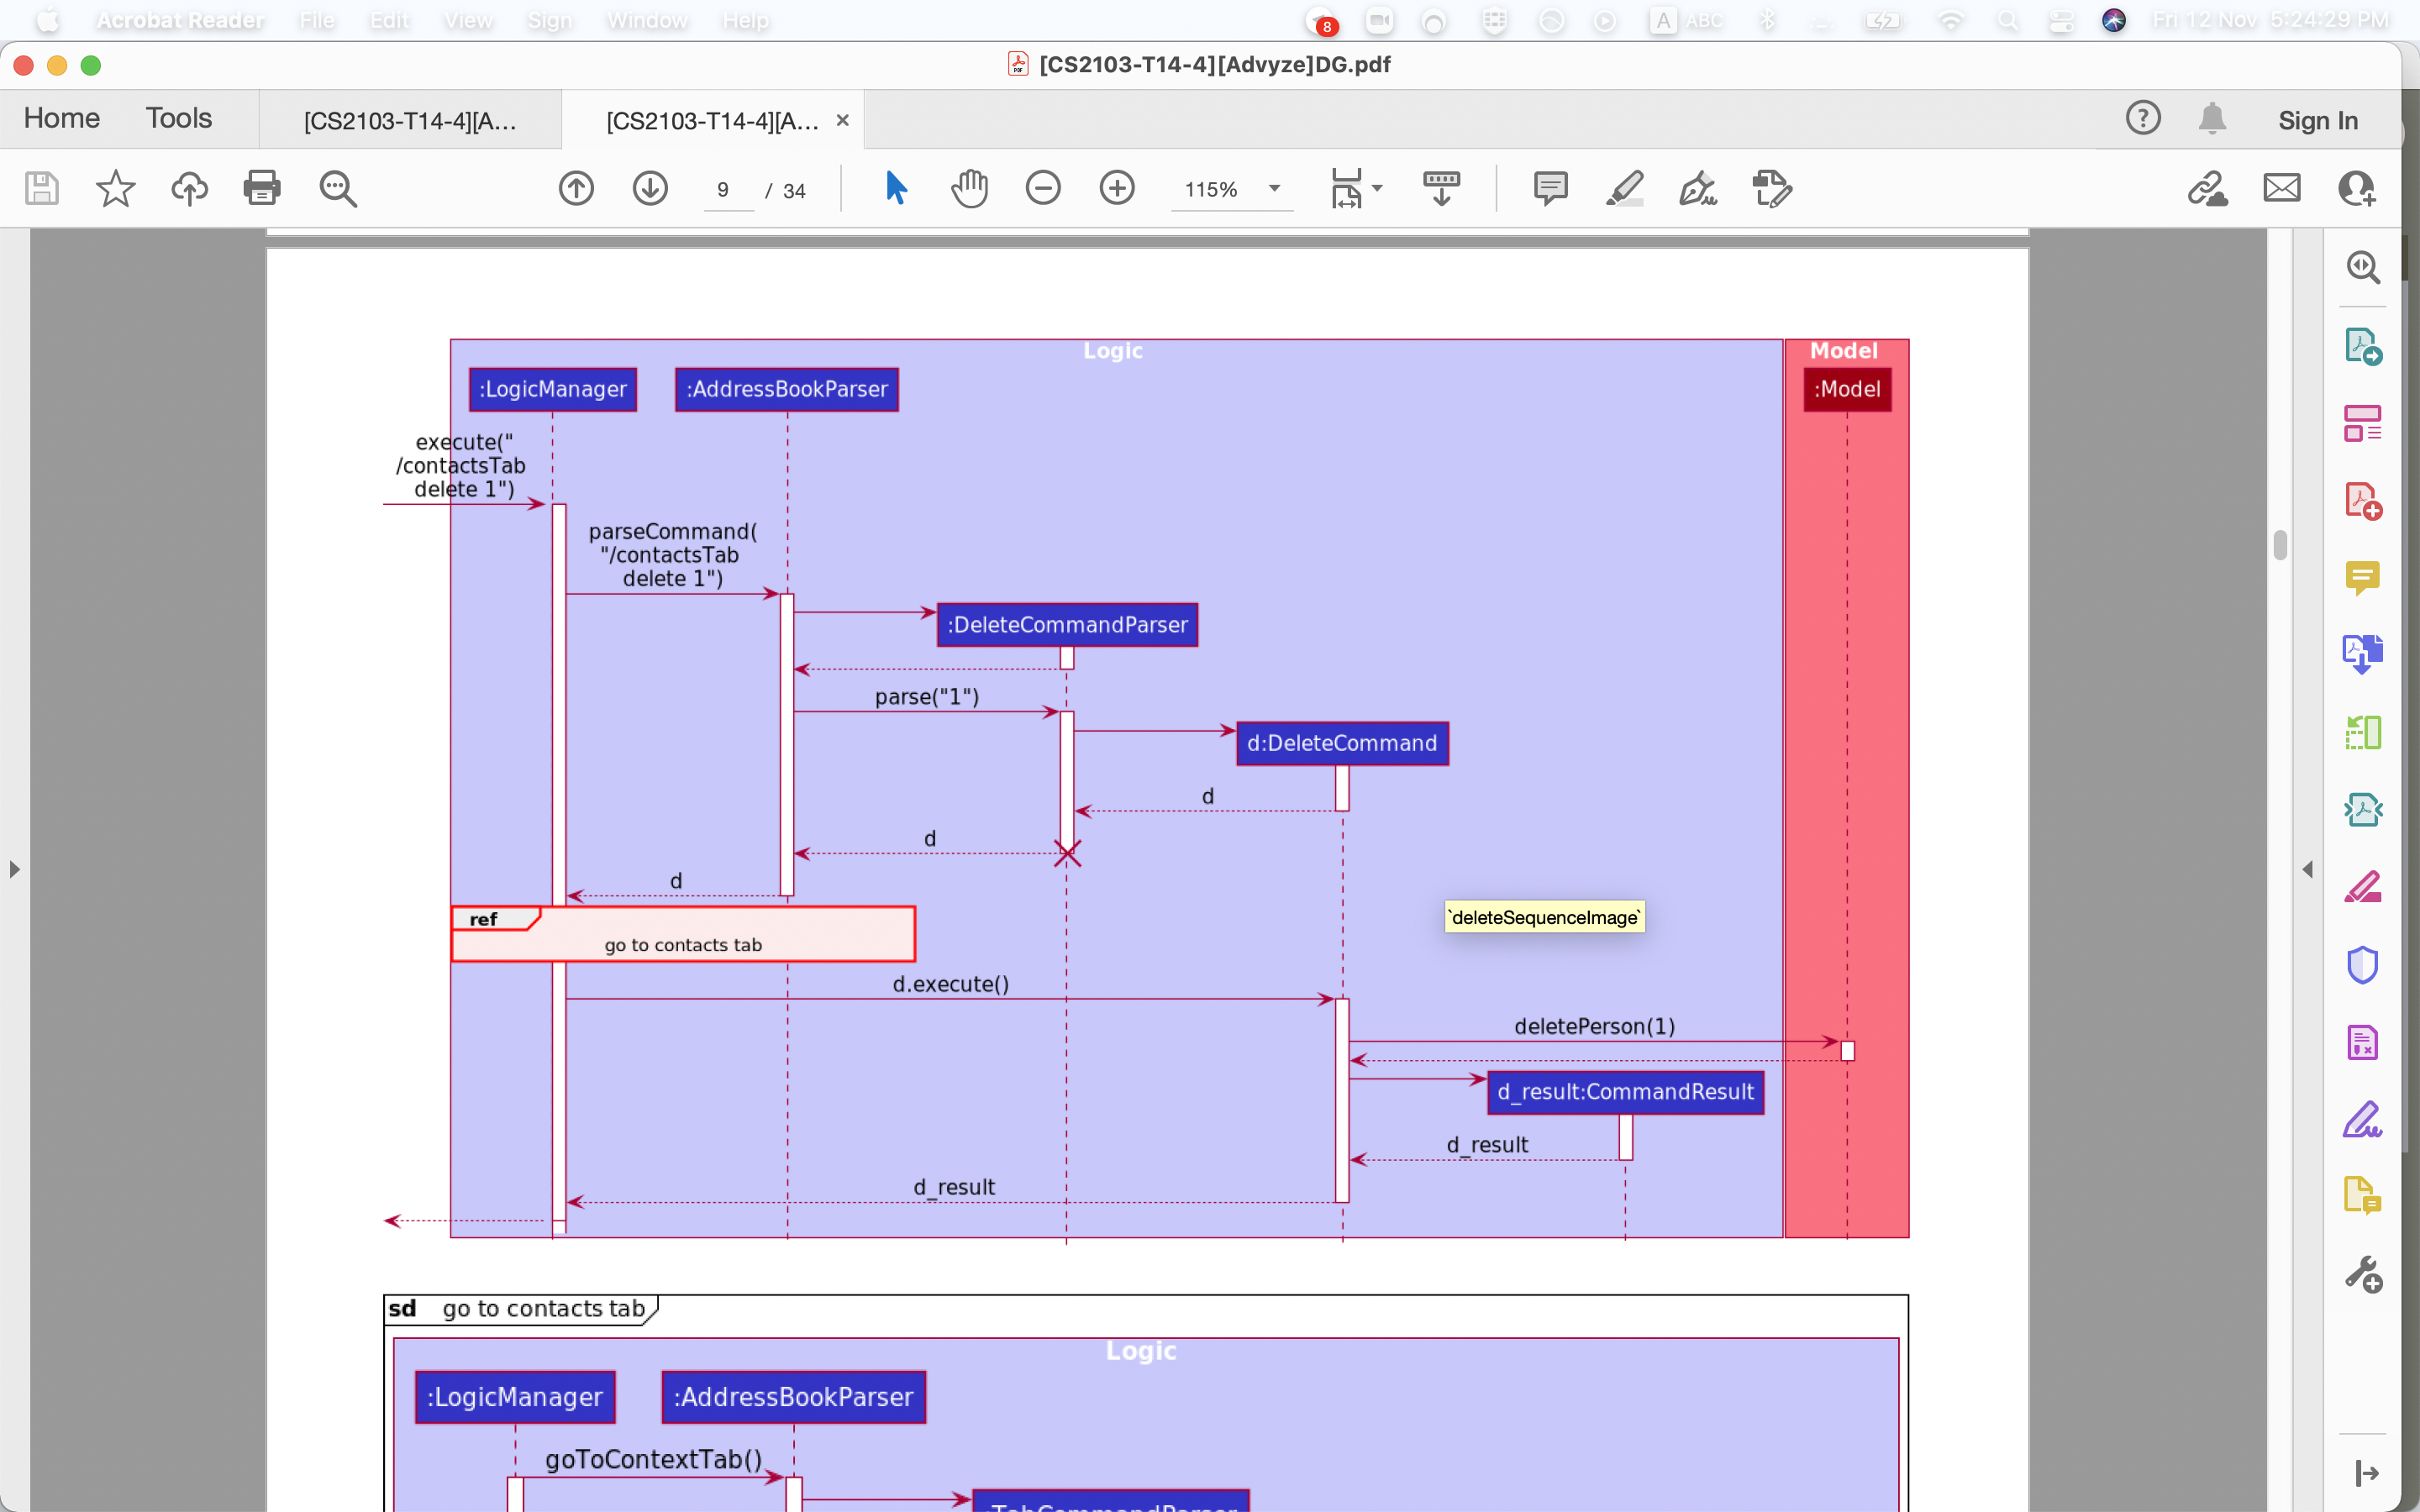Add a bookmark with the star icon
The image size is (2420, 1512).
pos(115,188)
